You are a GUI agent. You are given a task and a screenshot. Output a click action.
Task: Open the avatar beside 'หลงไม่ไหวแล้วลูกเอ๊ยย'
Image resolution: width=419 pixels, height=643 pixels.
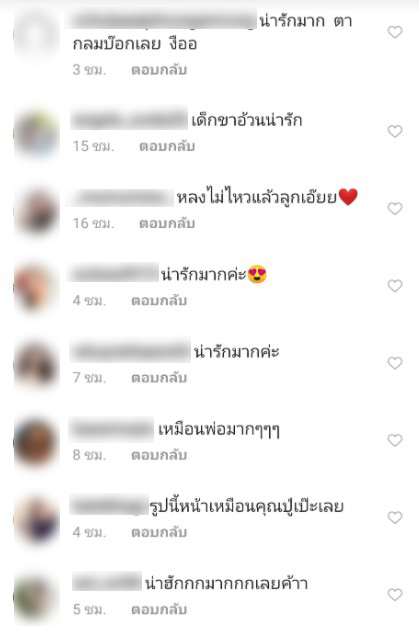coord(36,211)
